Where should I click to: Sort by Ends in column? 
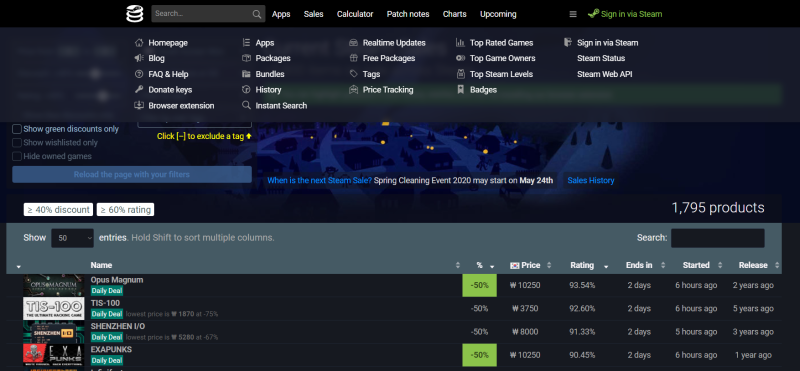point(639,265)
